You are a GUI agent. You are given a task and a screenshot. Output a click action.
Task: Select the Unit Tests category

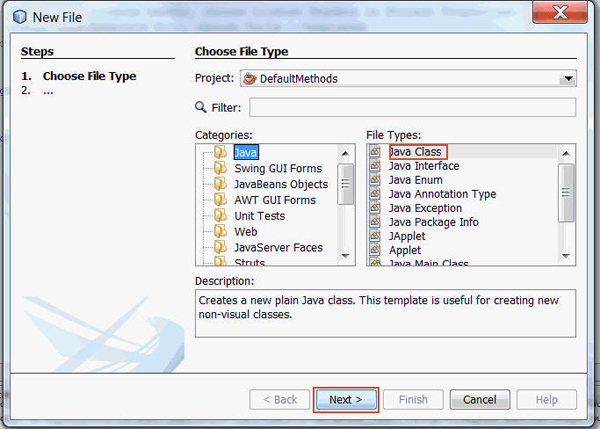coord(260,216)
